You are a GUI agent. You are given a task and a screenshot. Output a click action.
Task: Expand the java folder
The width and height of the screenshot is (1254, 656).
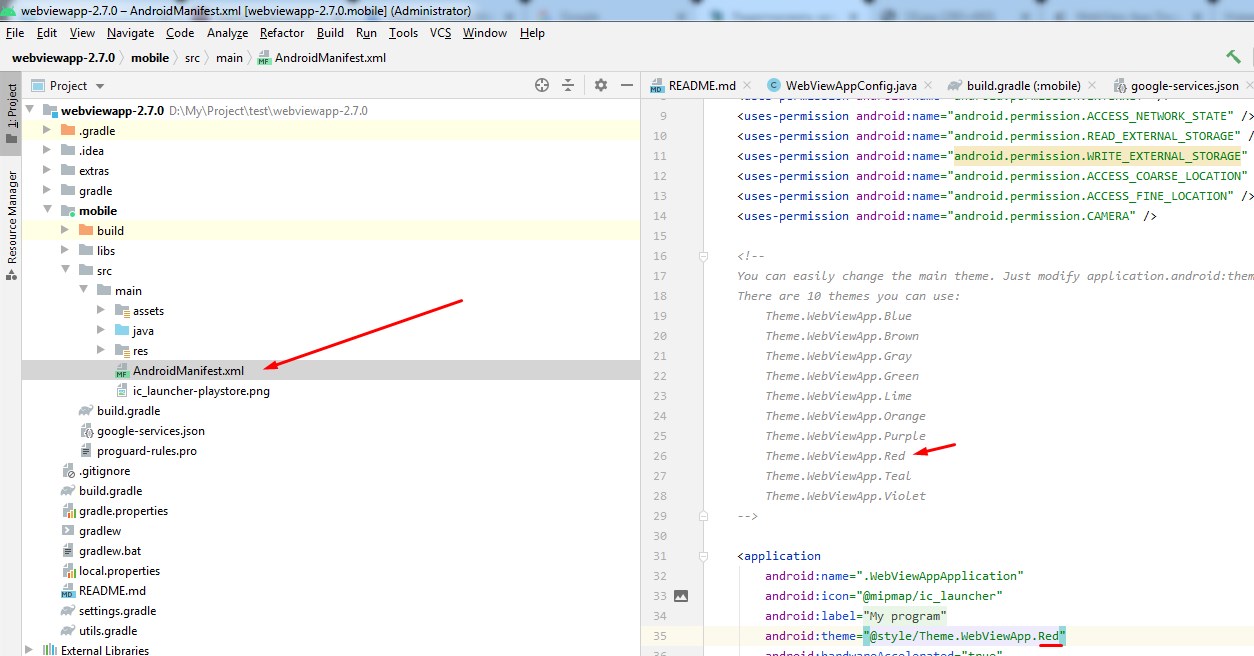[x=101, y=331]
